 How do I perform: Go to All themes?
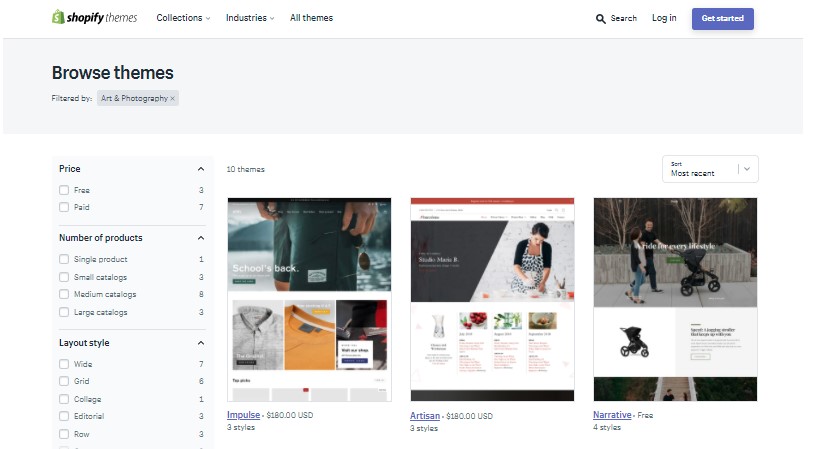click(311, 18)
